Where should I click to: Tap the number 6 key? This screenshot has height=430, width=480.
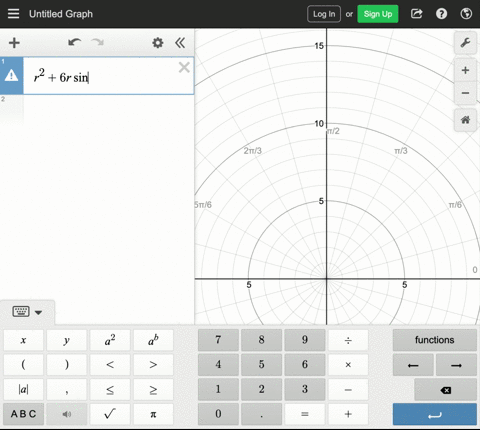coord(305,365)
